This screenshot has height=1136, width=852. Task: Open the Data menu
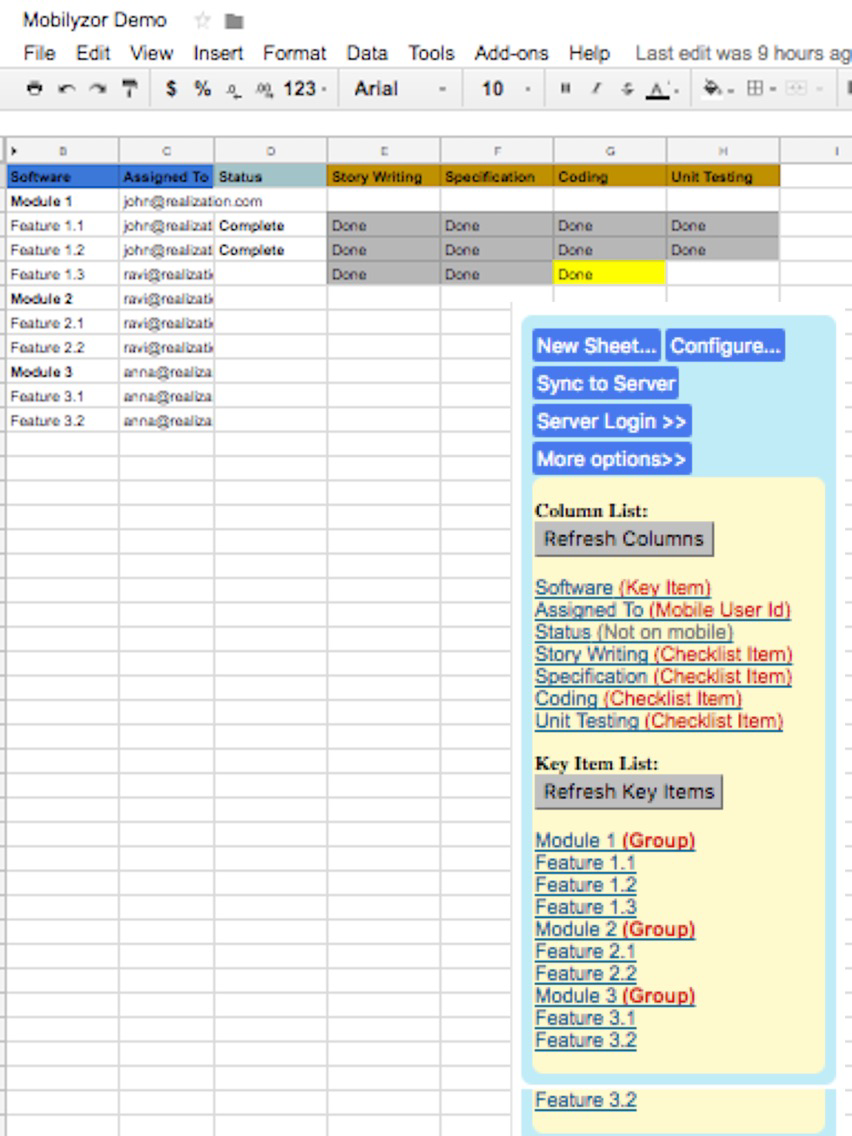(x=367, y=54)
